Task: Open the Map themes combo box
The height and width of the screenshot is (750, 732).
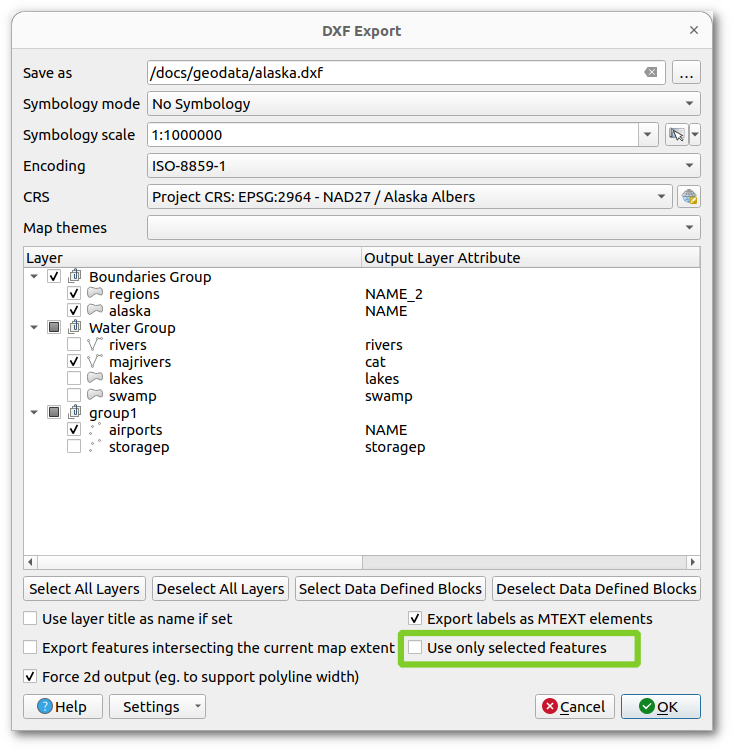Action: [x=423, y=228]
